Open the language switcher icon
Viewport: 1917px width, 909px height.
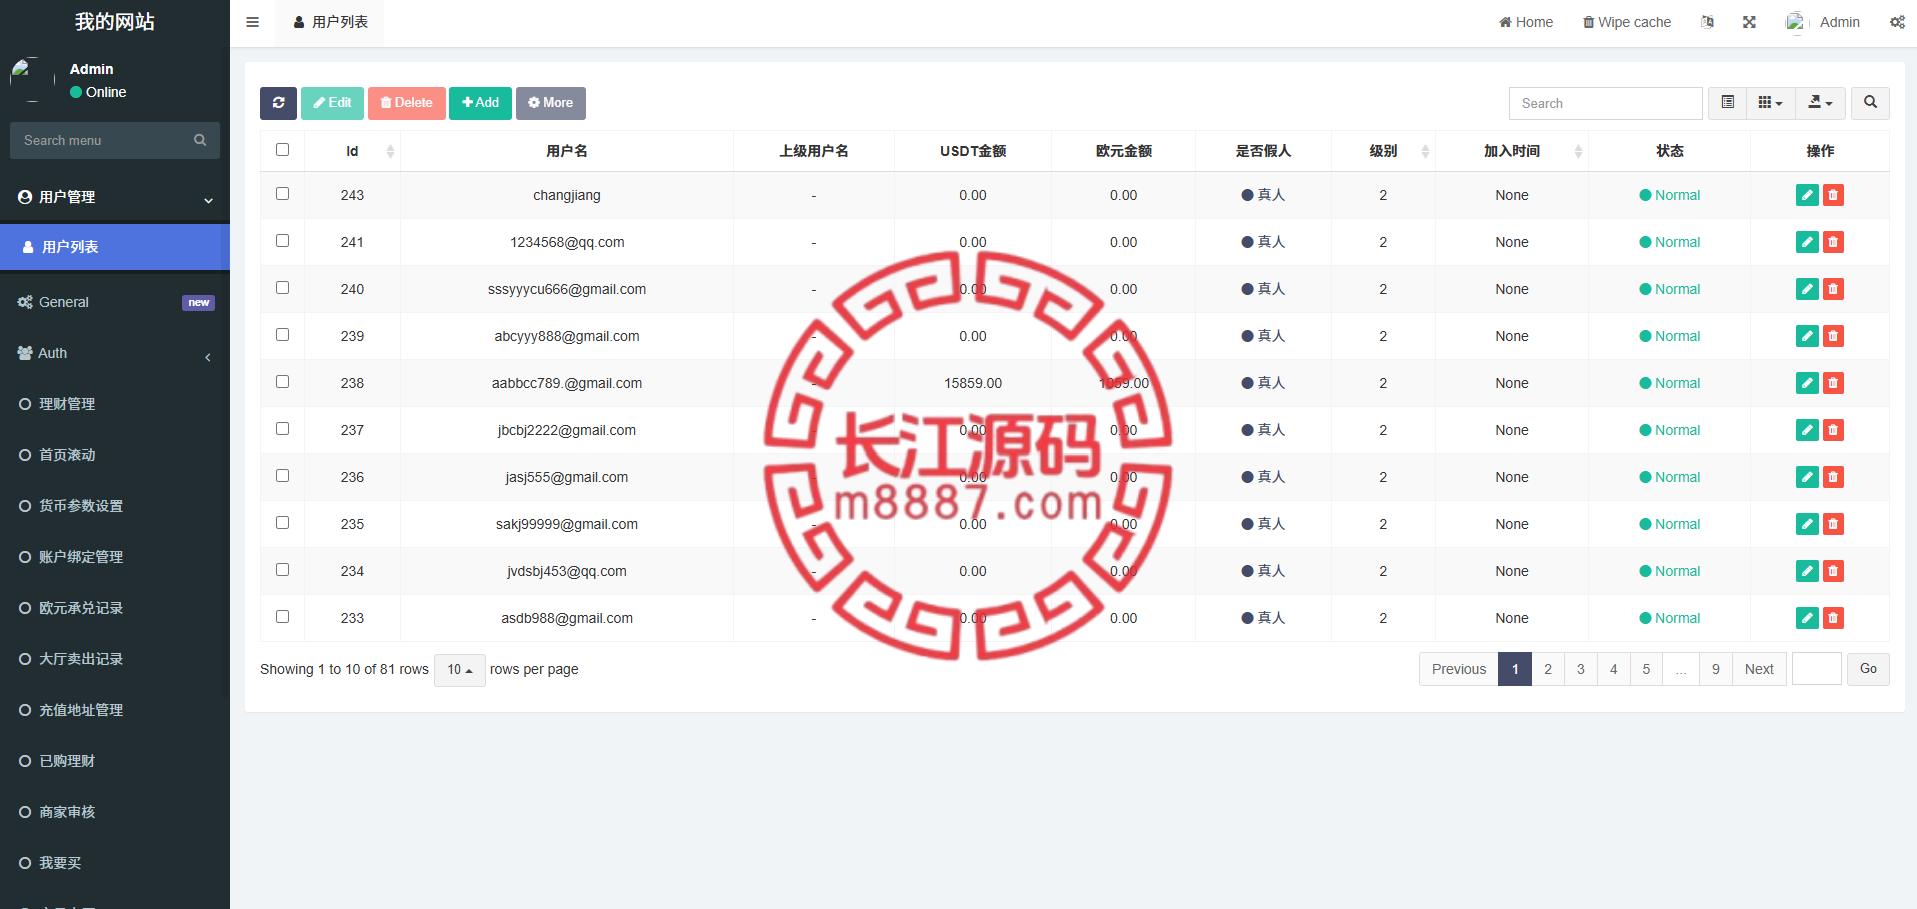1707,22
